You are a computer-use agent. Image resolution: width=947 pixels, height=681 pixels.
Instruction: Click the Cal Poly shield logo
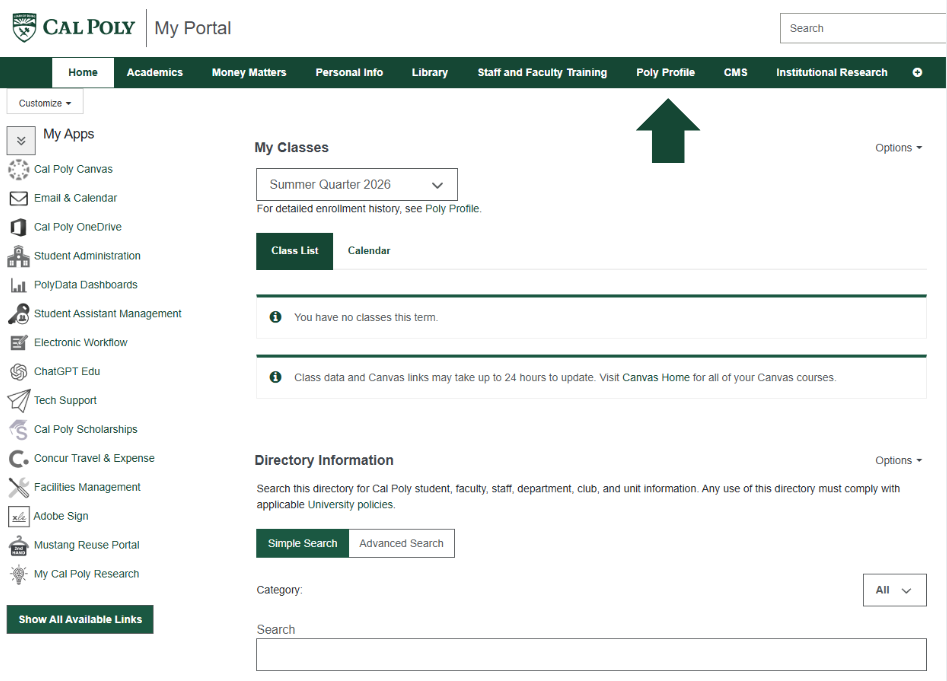pos(24,28)
